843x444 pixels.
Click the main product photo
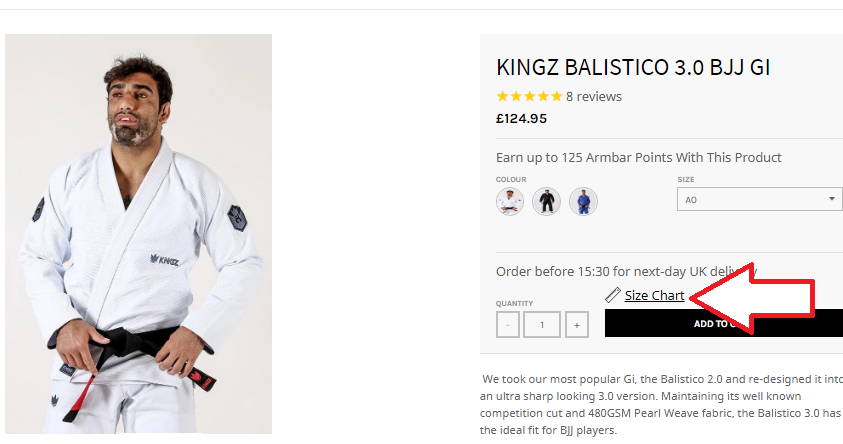(139, 234)
